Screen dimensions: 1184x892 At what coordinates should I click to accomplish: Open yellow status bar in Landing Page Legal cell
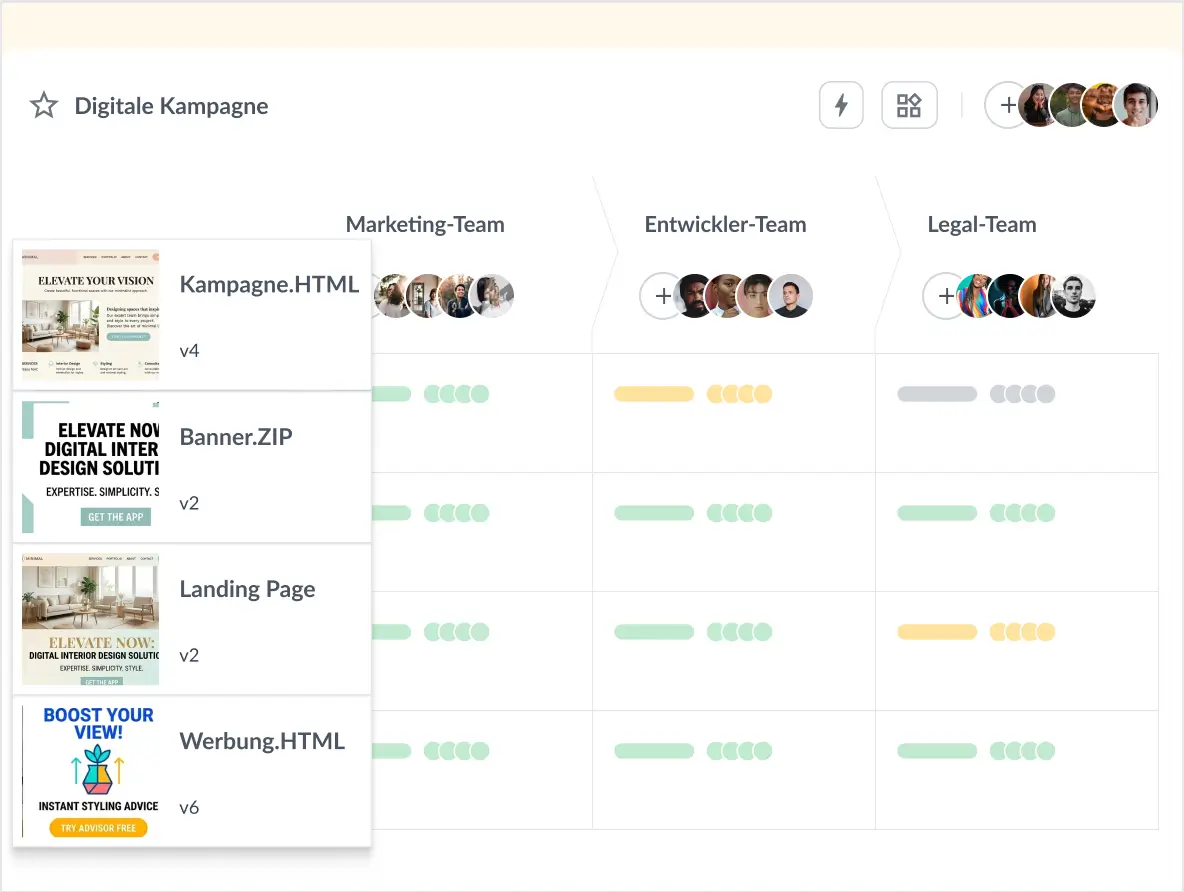pyautogui.click(x=937, y=631)
